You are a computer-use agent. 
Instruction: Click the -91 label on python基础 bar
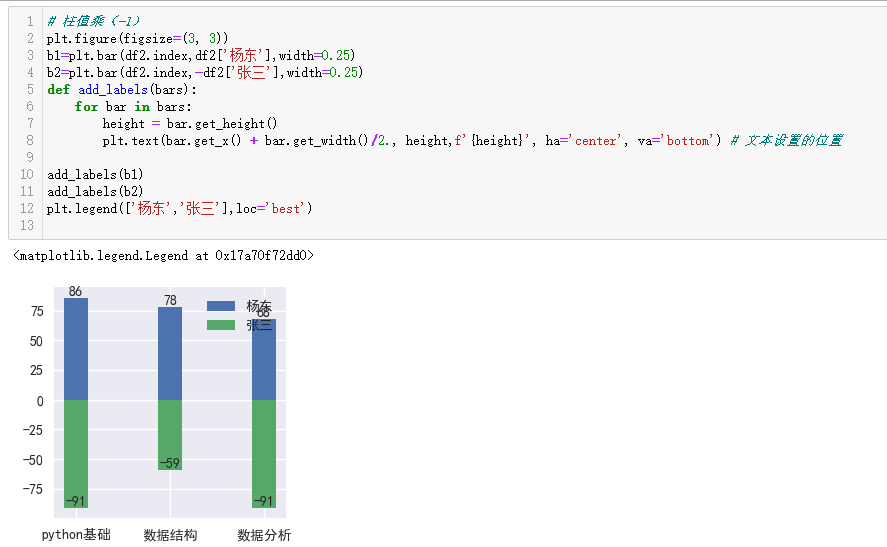(75, 501)
